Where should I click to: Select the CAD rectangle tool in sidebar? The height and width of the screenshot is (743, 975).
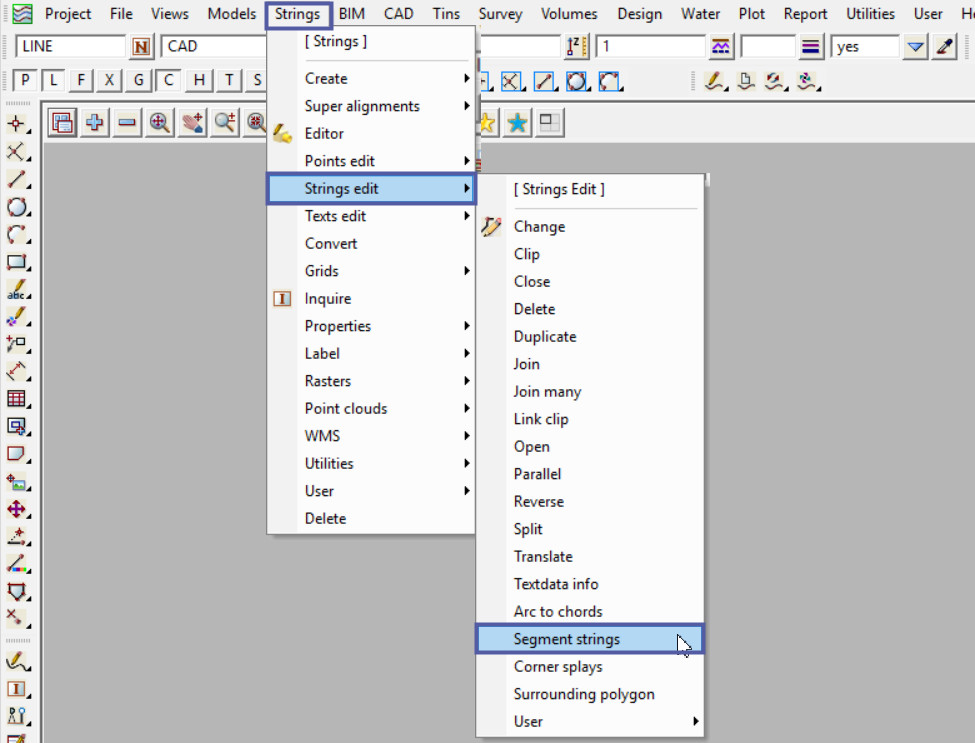coord(17,262)
